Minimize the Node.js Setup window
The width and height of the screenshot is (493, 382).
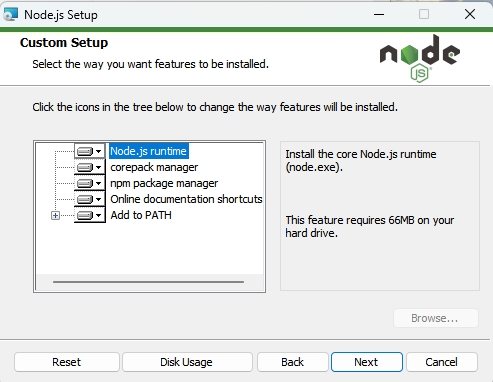(x=379, y=14)
